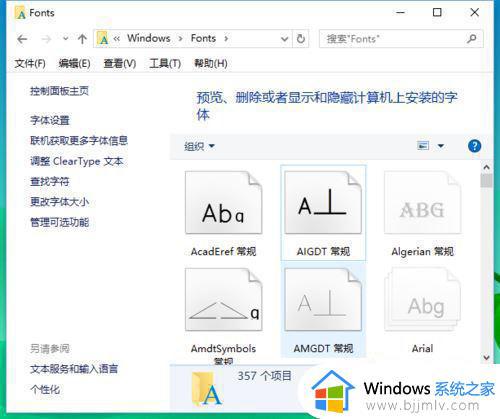Open 字体设置 link

click(50, 120)
